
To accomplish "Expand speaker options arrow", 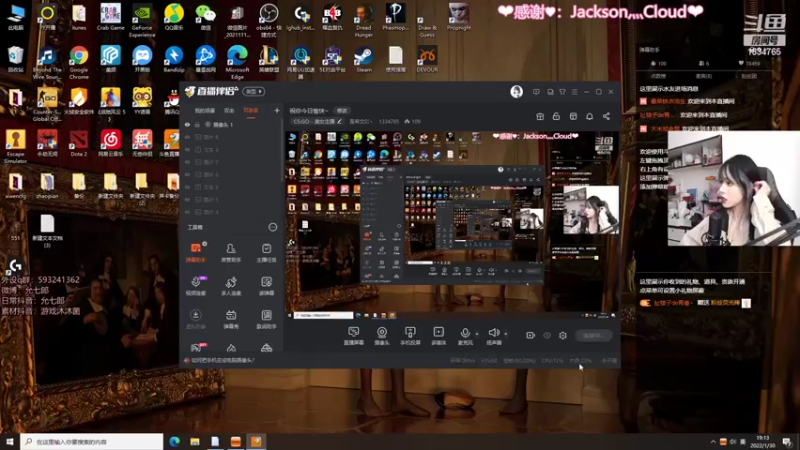I will pyautogui.click(x=506, y=334).
